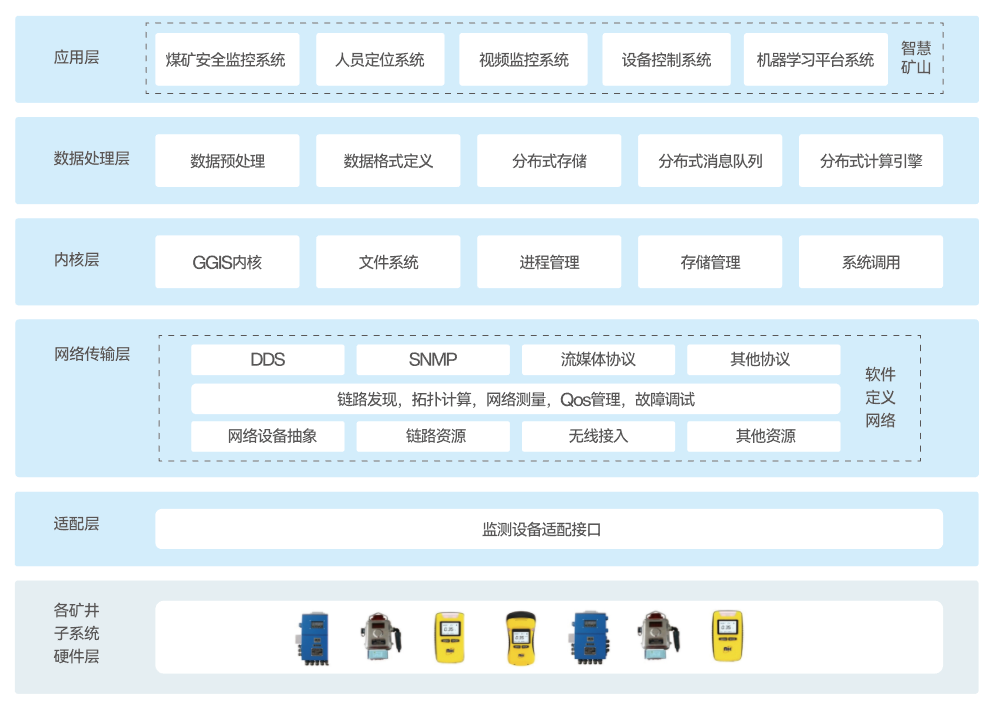Click the 链路发现 wide function bar
995x704 pixels.
point(515,399)
